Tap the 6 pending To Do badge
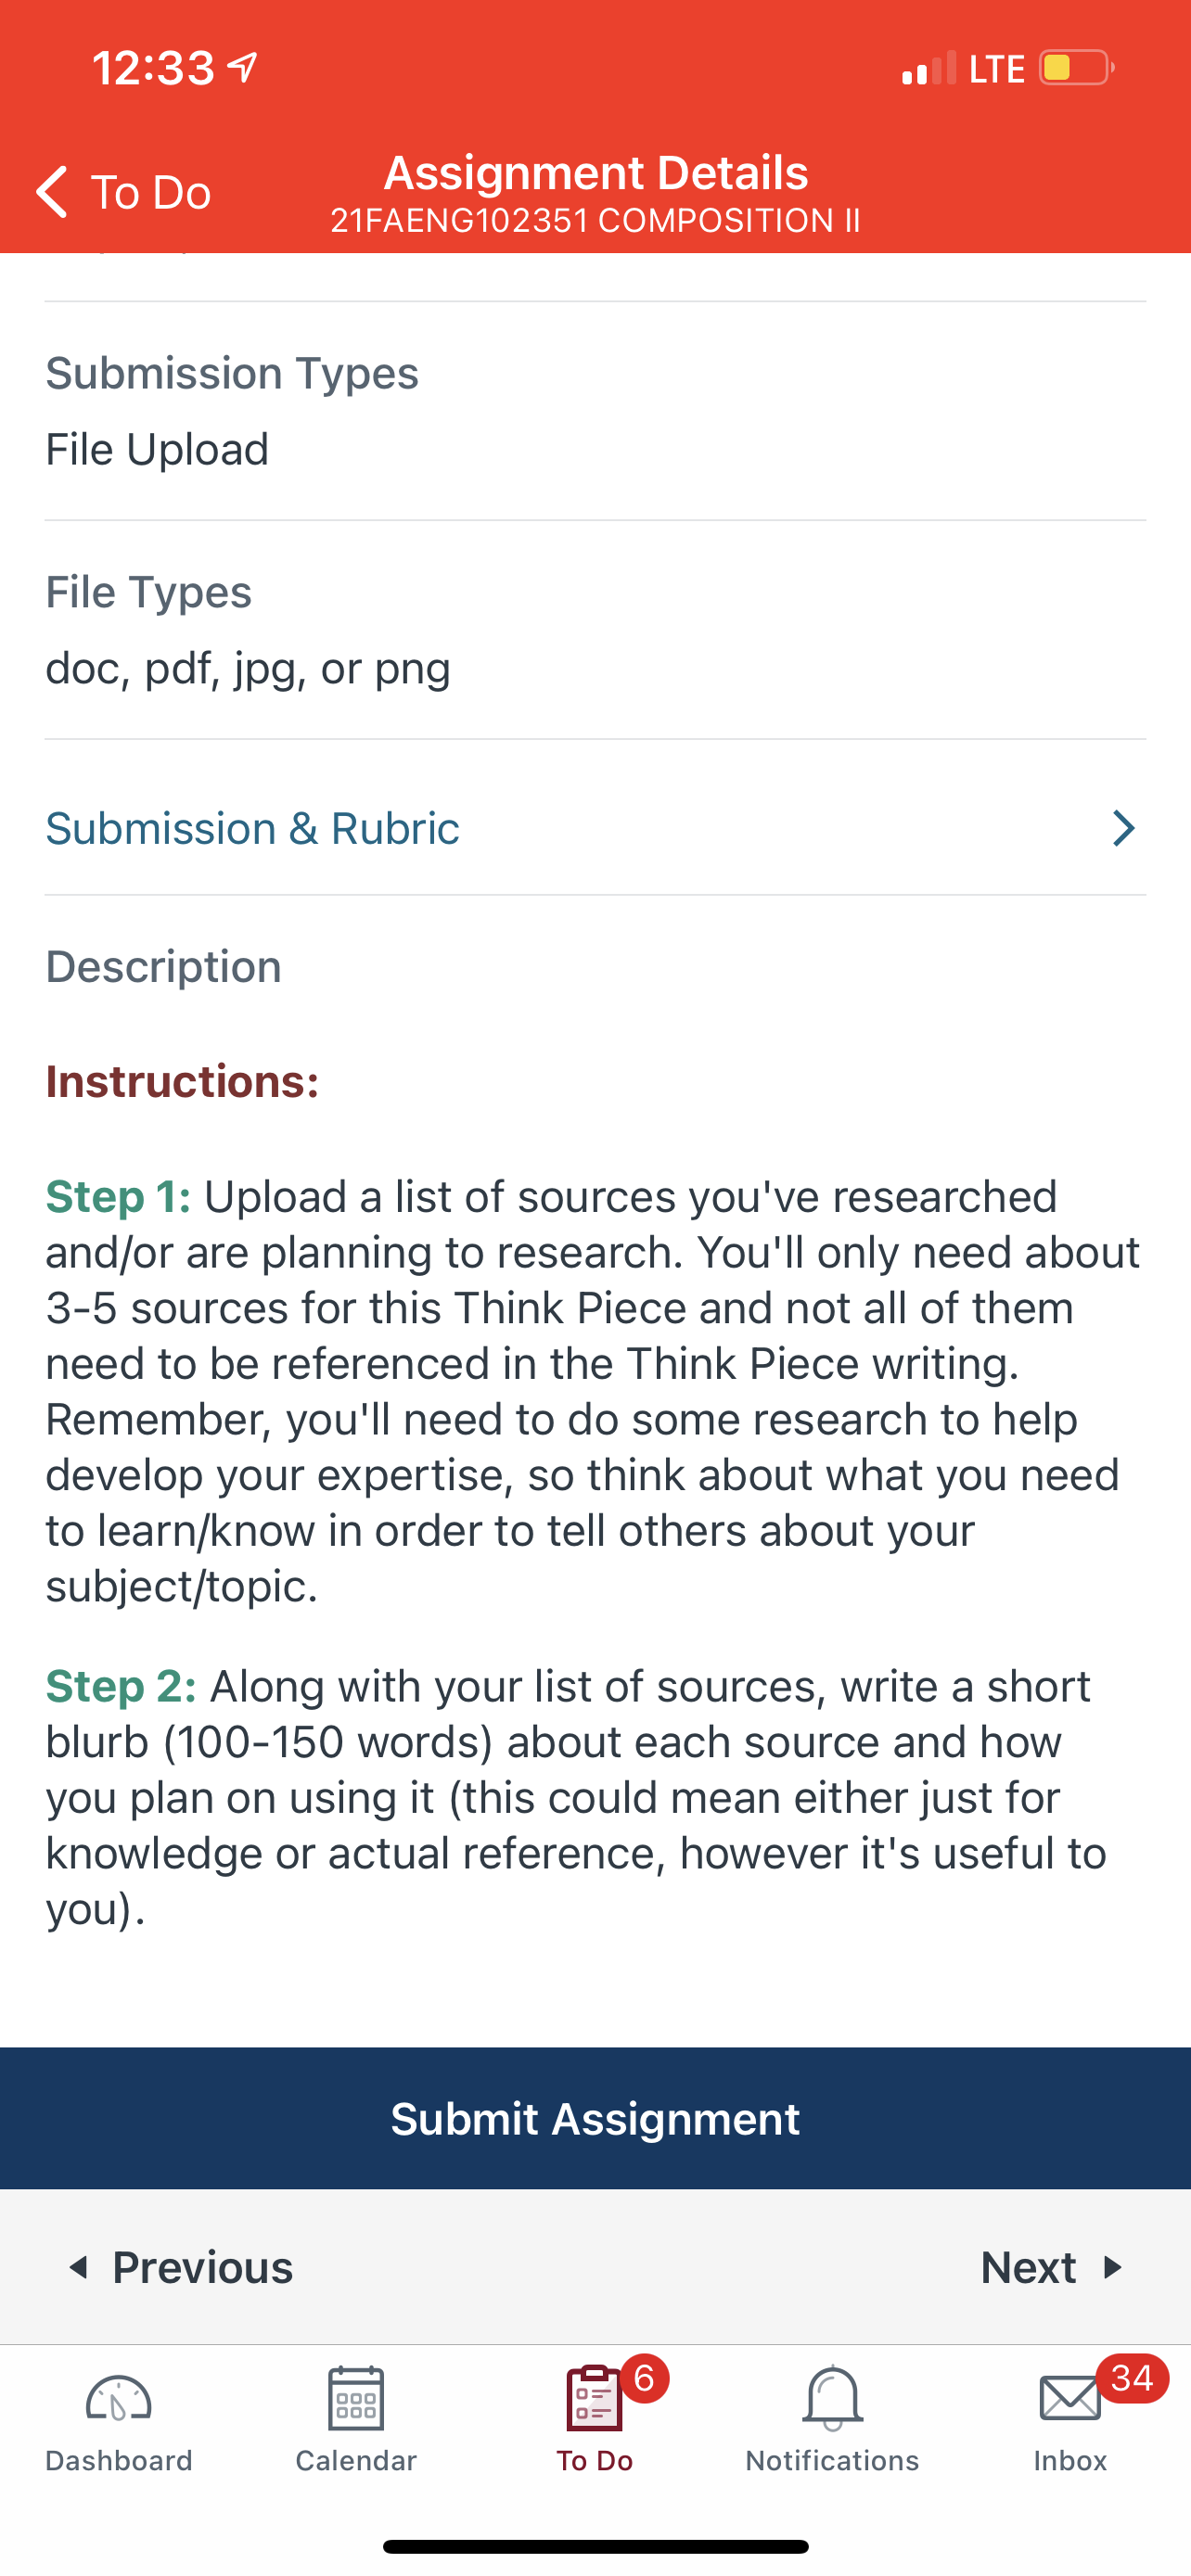Screen dimensions: 1191x2576 [x=645, y=2378]
